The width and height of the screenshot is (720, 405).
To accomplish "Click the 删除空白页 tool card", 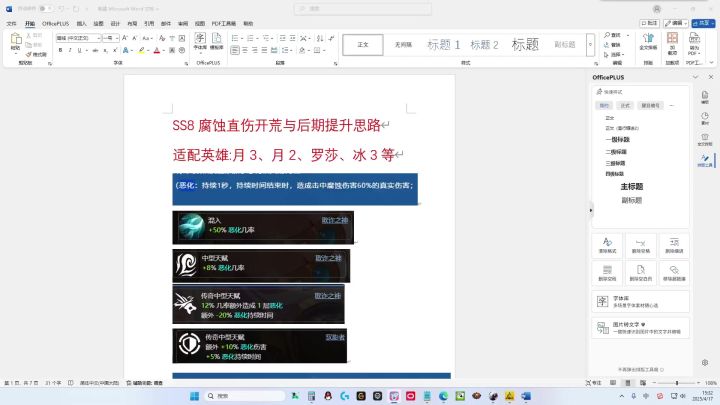I will tap(641, 273).
